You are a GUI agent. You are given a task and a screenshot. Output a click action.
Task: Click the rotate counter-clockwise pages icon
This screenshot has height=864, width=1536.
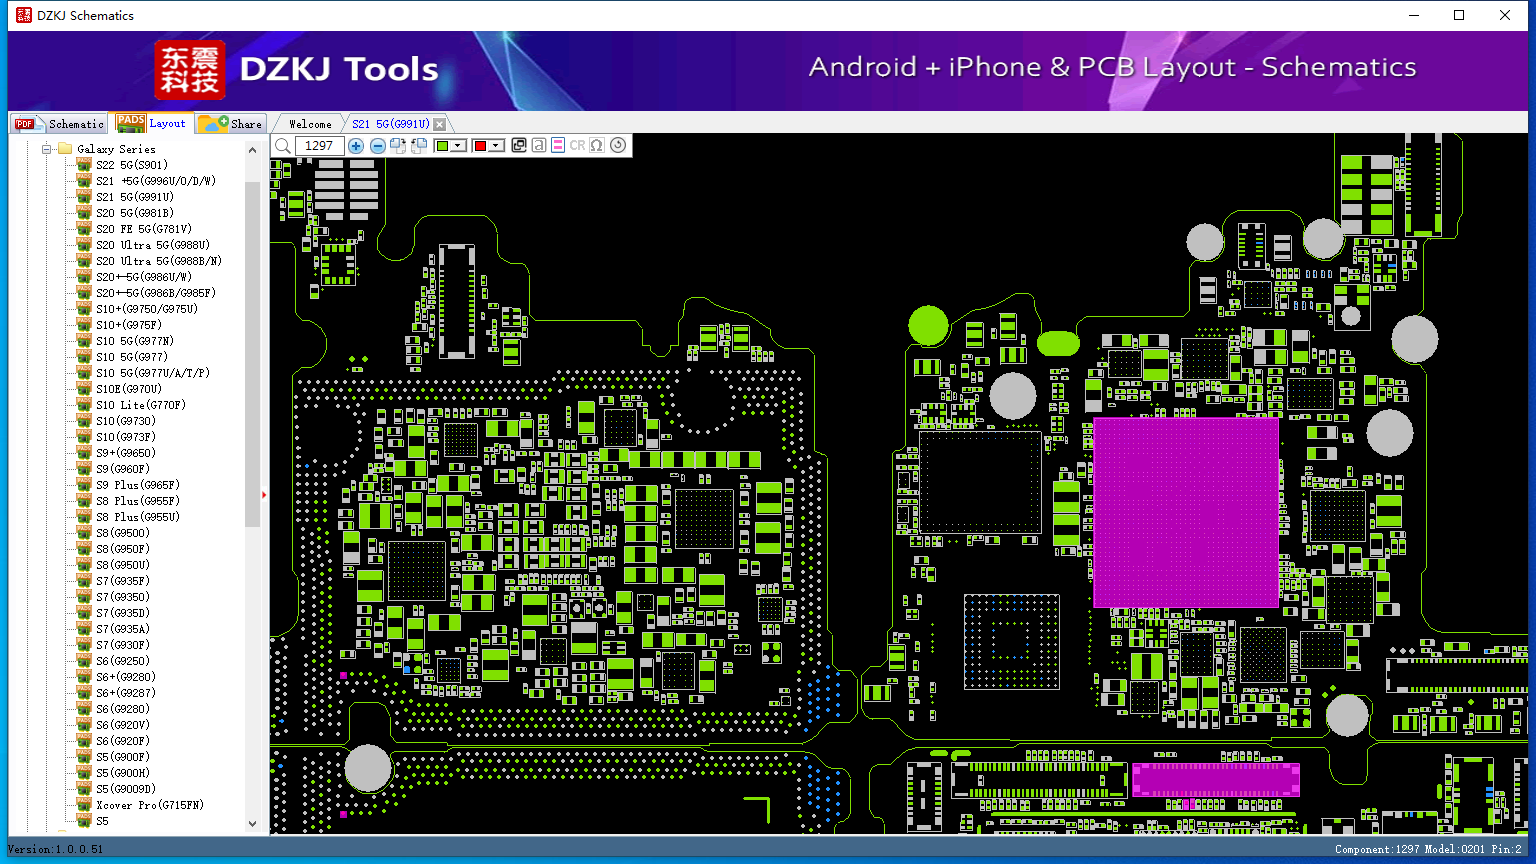[419, 146]
